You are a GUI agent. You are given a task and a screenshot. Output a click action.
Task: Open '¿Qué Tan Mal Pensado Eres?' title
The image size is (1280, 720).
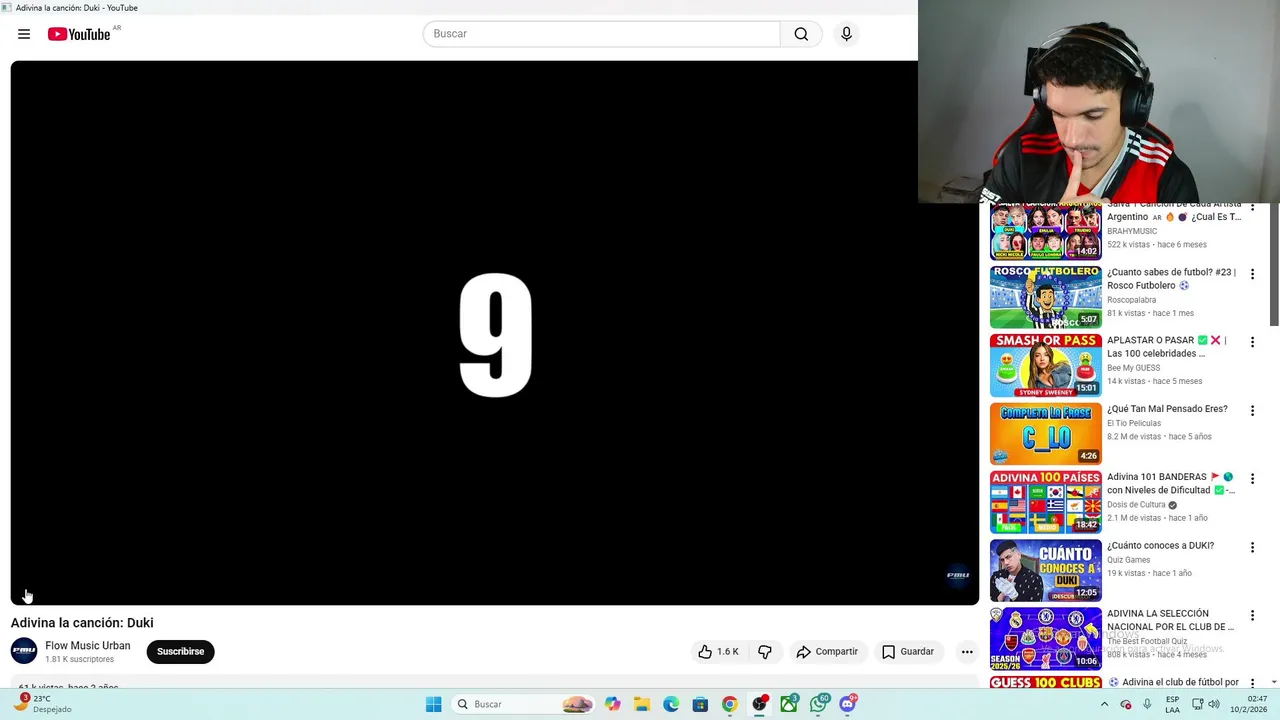(1167, 409)
